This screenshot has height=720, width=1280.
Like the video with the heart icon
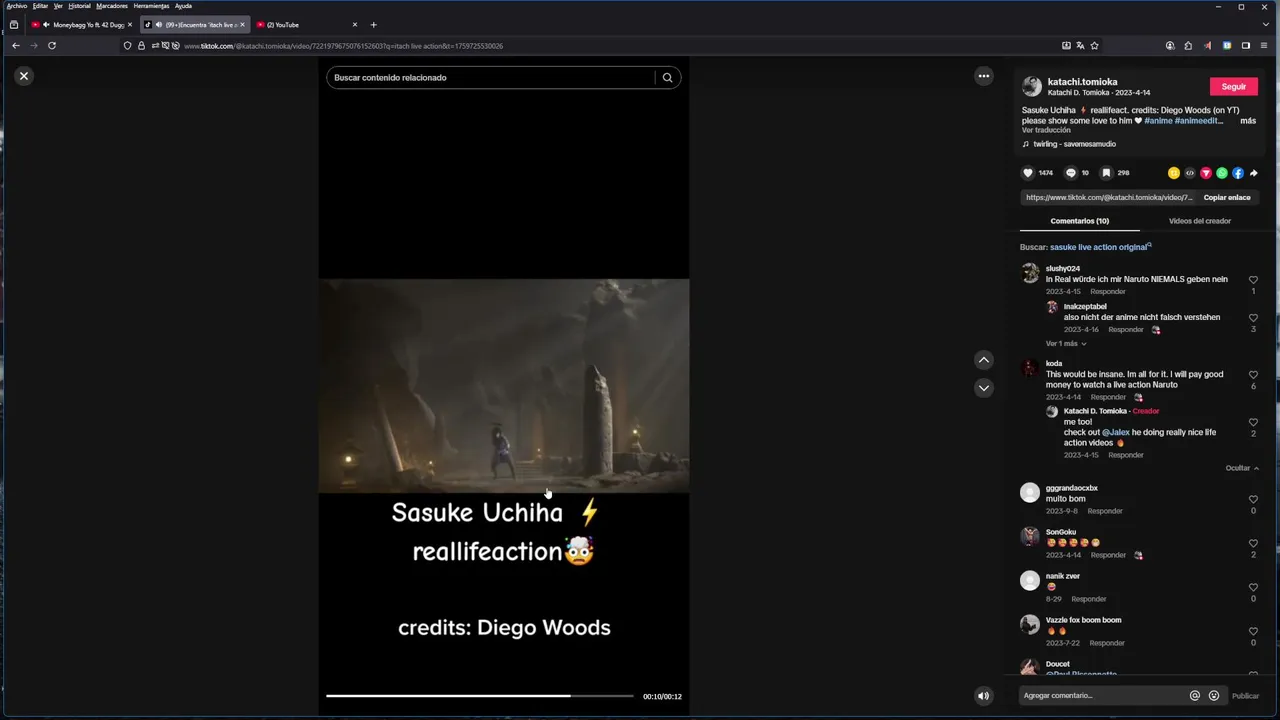tap(1028, 173)
